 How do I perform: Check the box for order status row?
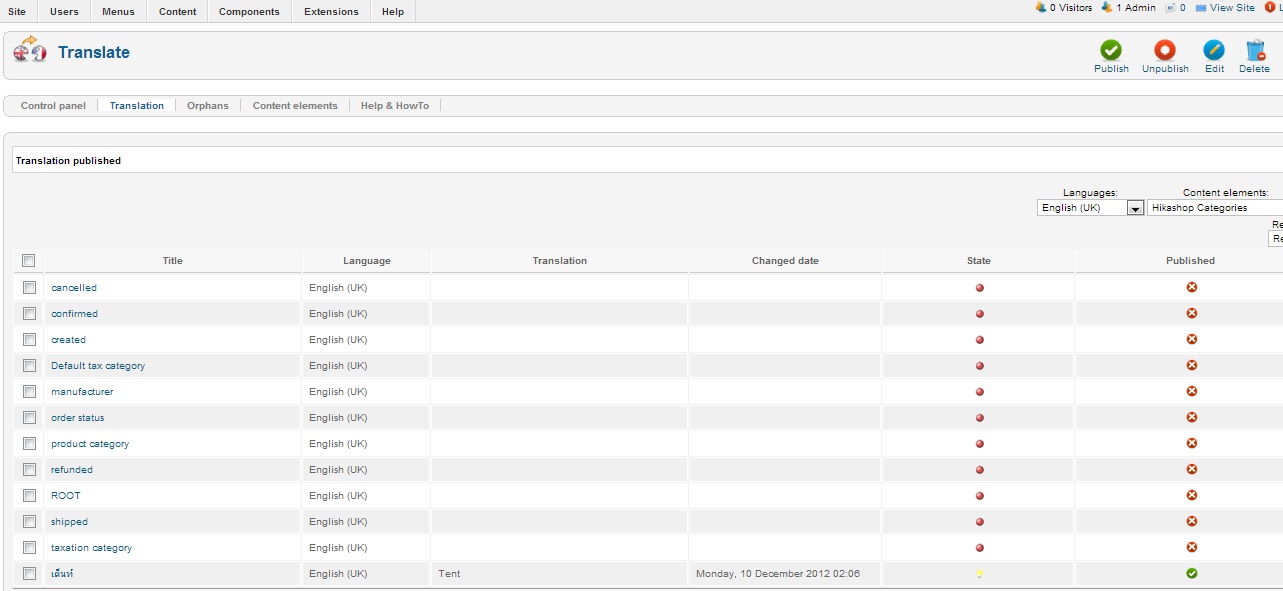(x=29, y=417)
